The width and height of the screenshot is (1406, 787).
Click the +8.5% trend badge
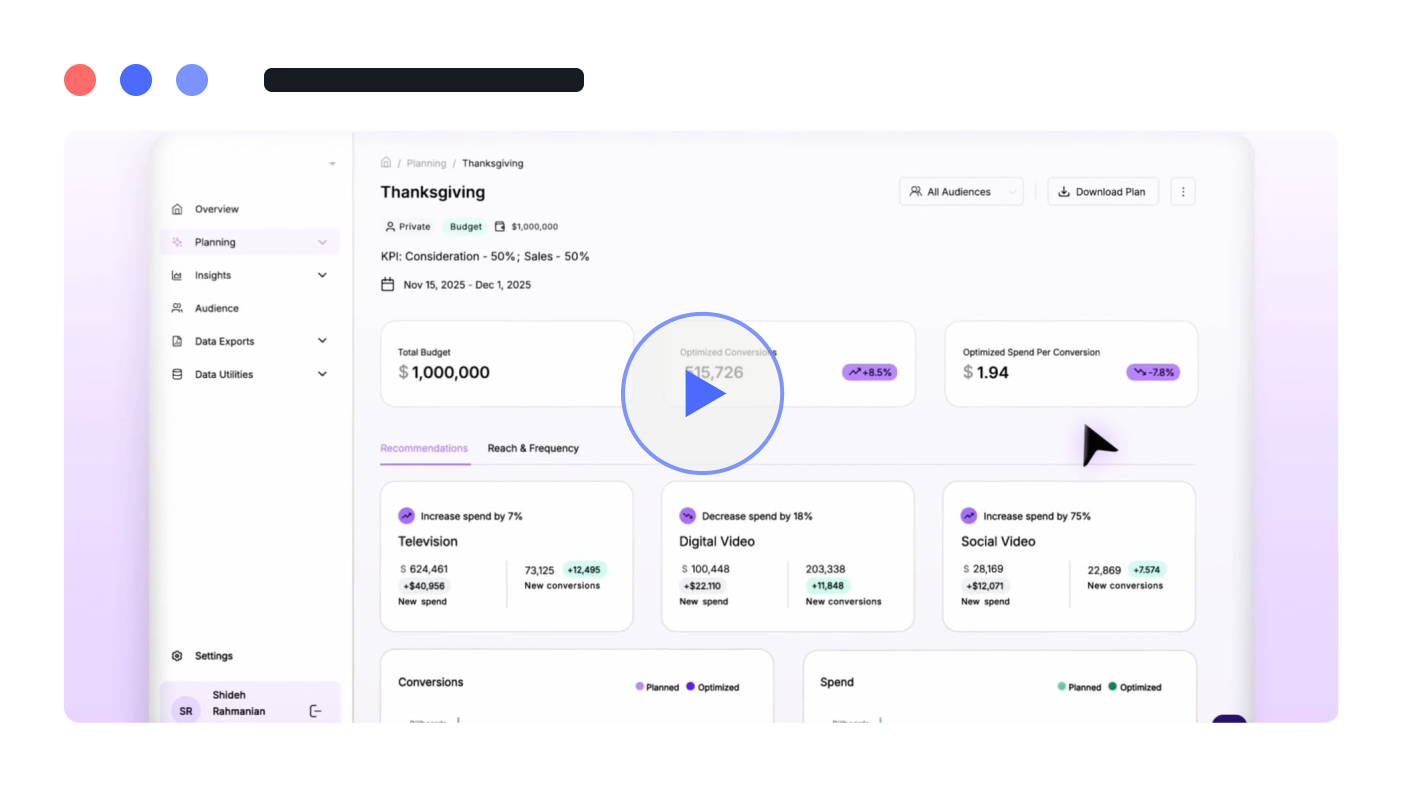(x=870, y=372)
